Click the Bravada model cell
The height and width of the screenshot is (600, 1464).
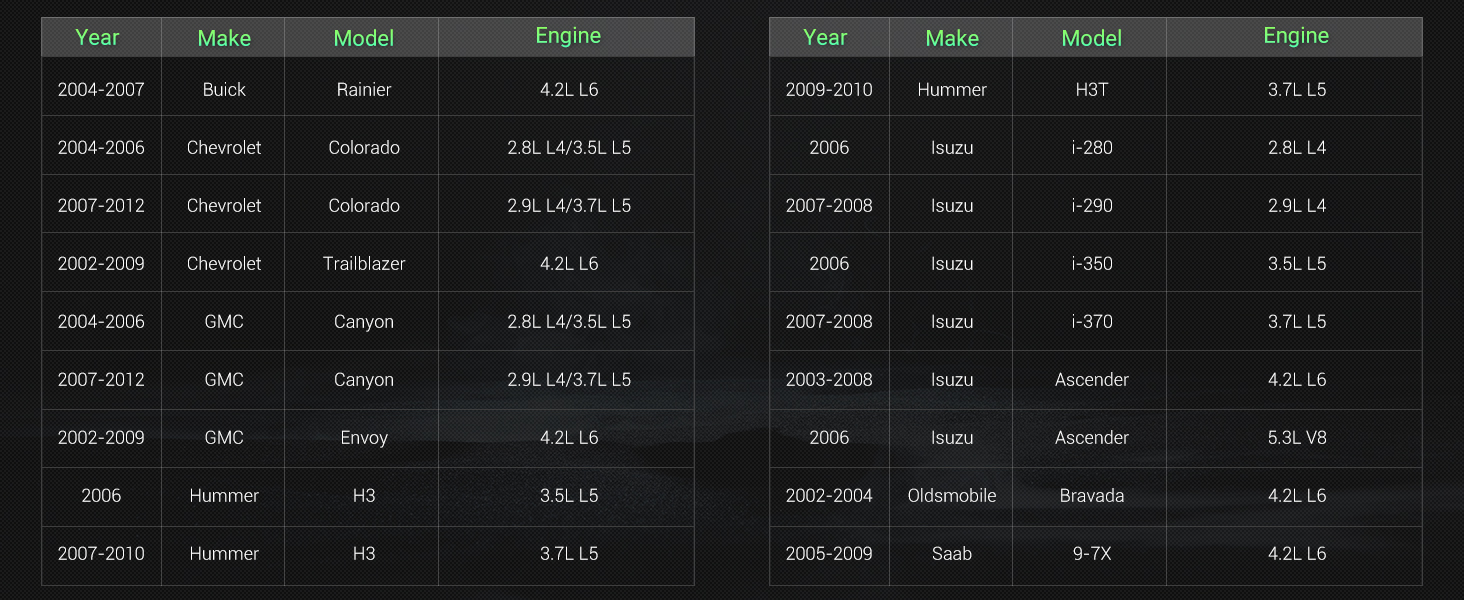1090,495
